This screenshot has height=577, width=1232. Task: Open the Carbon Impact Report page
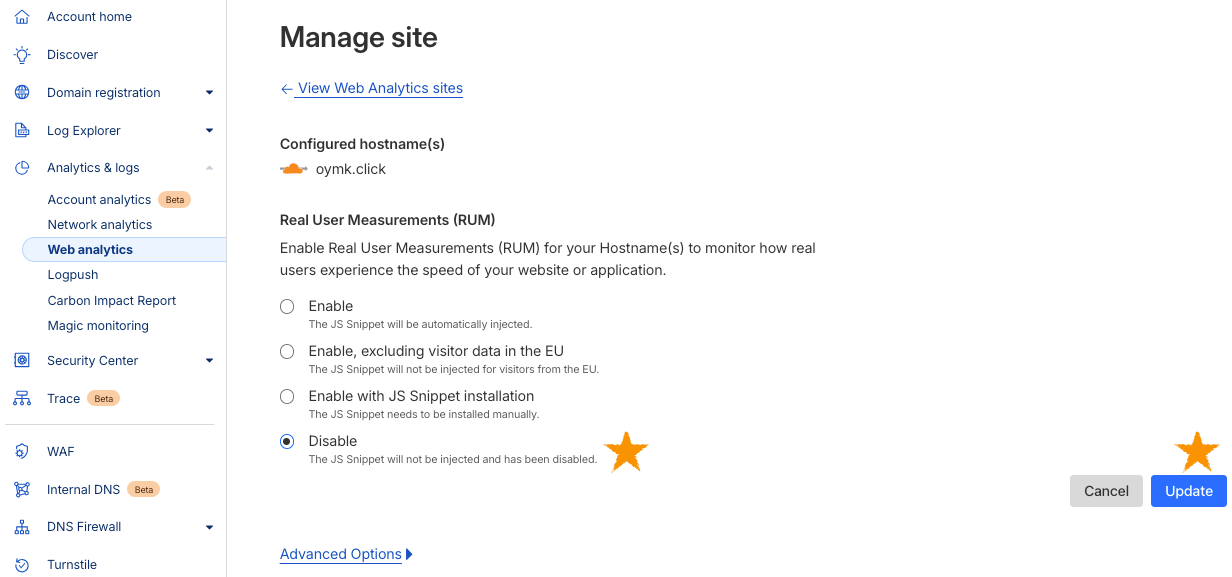point(112,301)
